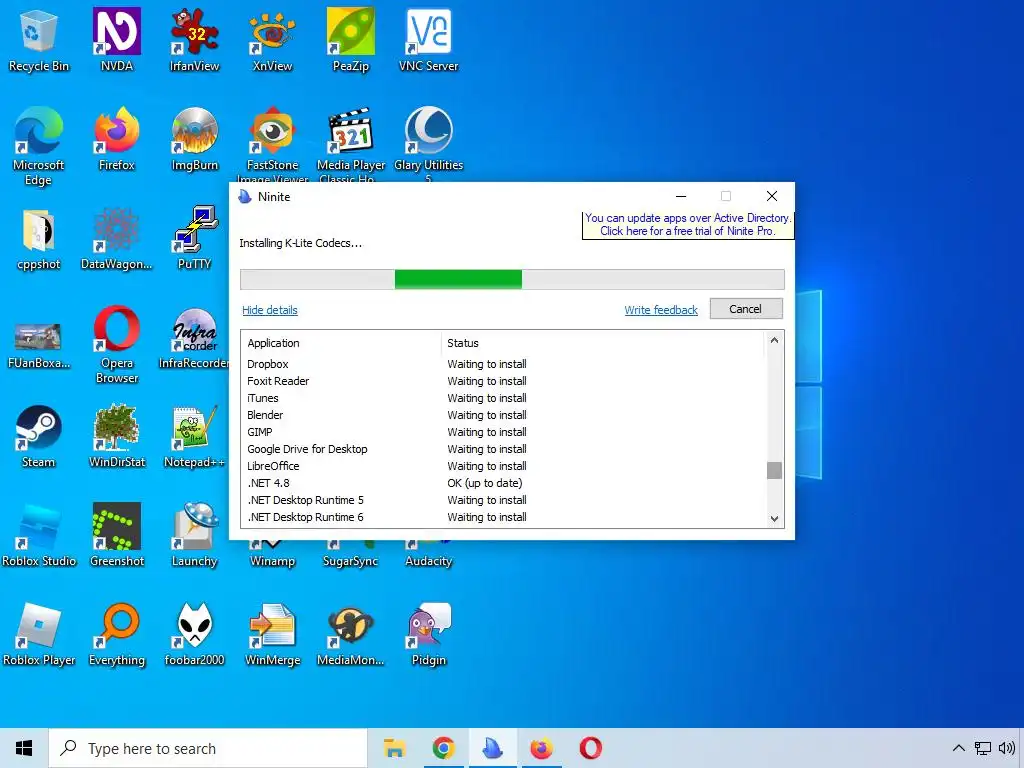Click the Ninite Pro free trial banner

(x=688, y=225)
